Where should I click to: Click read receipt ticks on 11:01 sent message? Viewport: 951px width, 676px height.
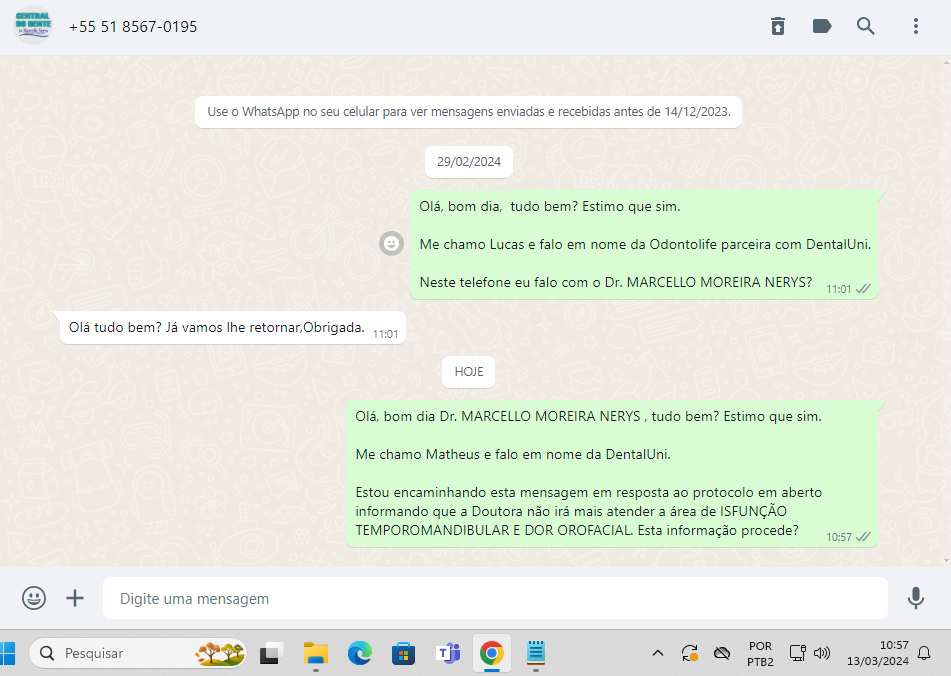point(863,289)
